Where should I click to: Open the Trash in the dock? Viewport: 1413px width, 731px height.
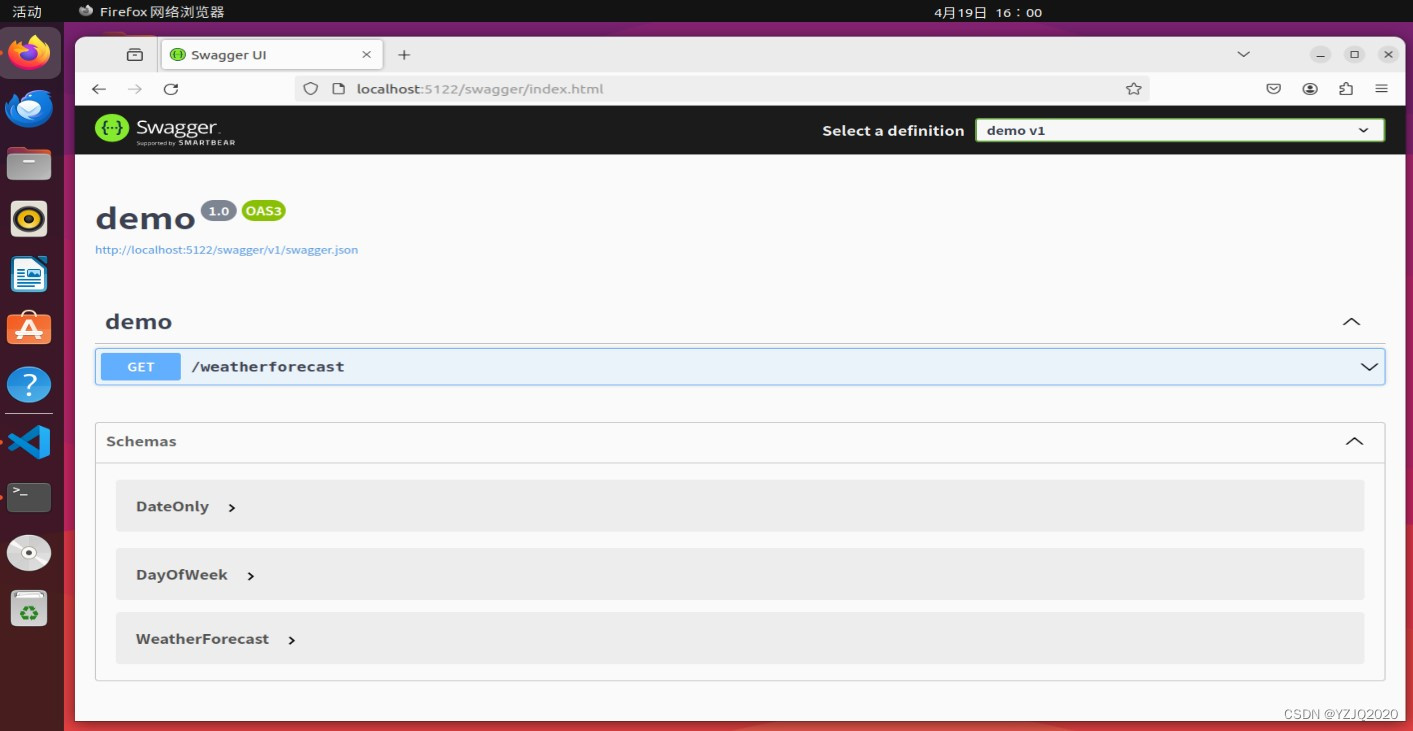[x=29, y=608]
